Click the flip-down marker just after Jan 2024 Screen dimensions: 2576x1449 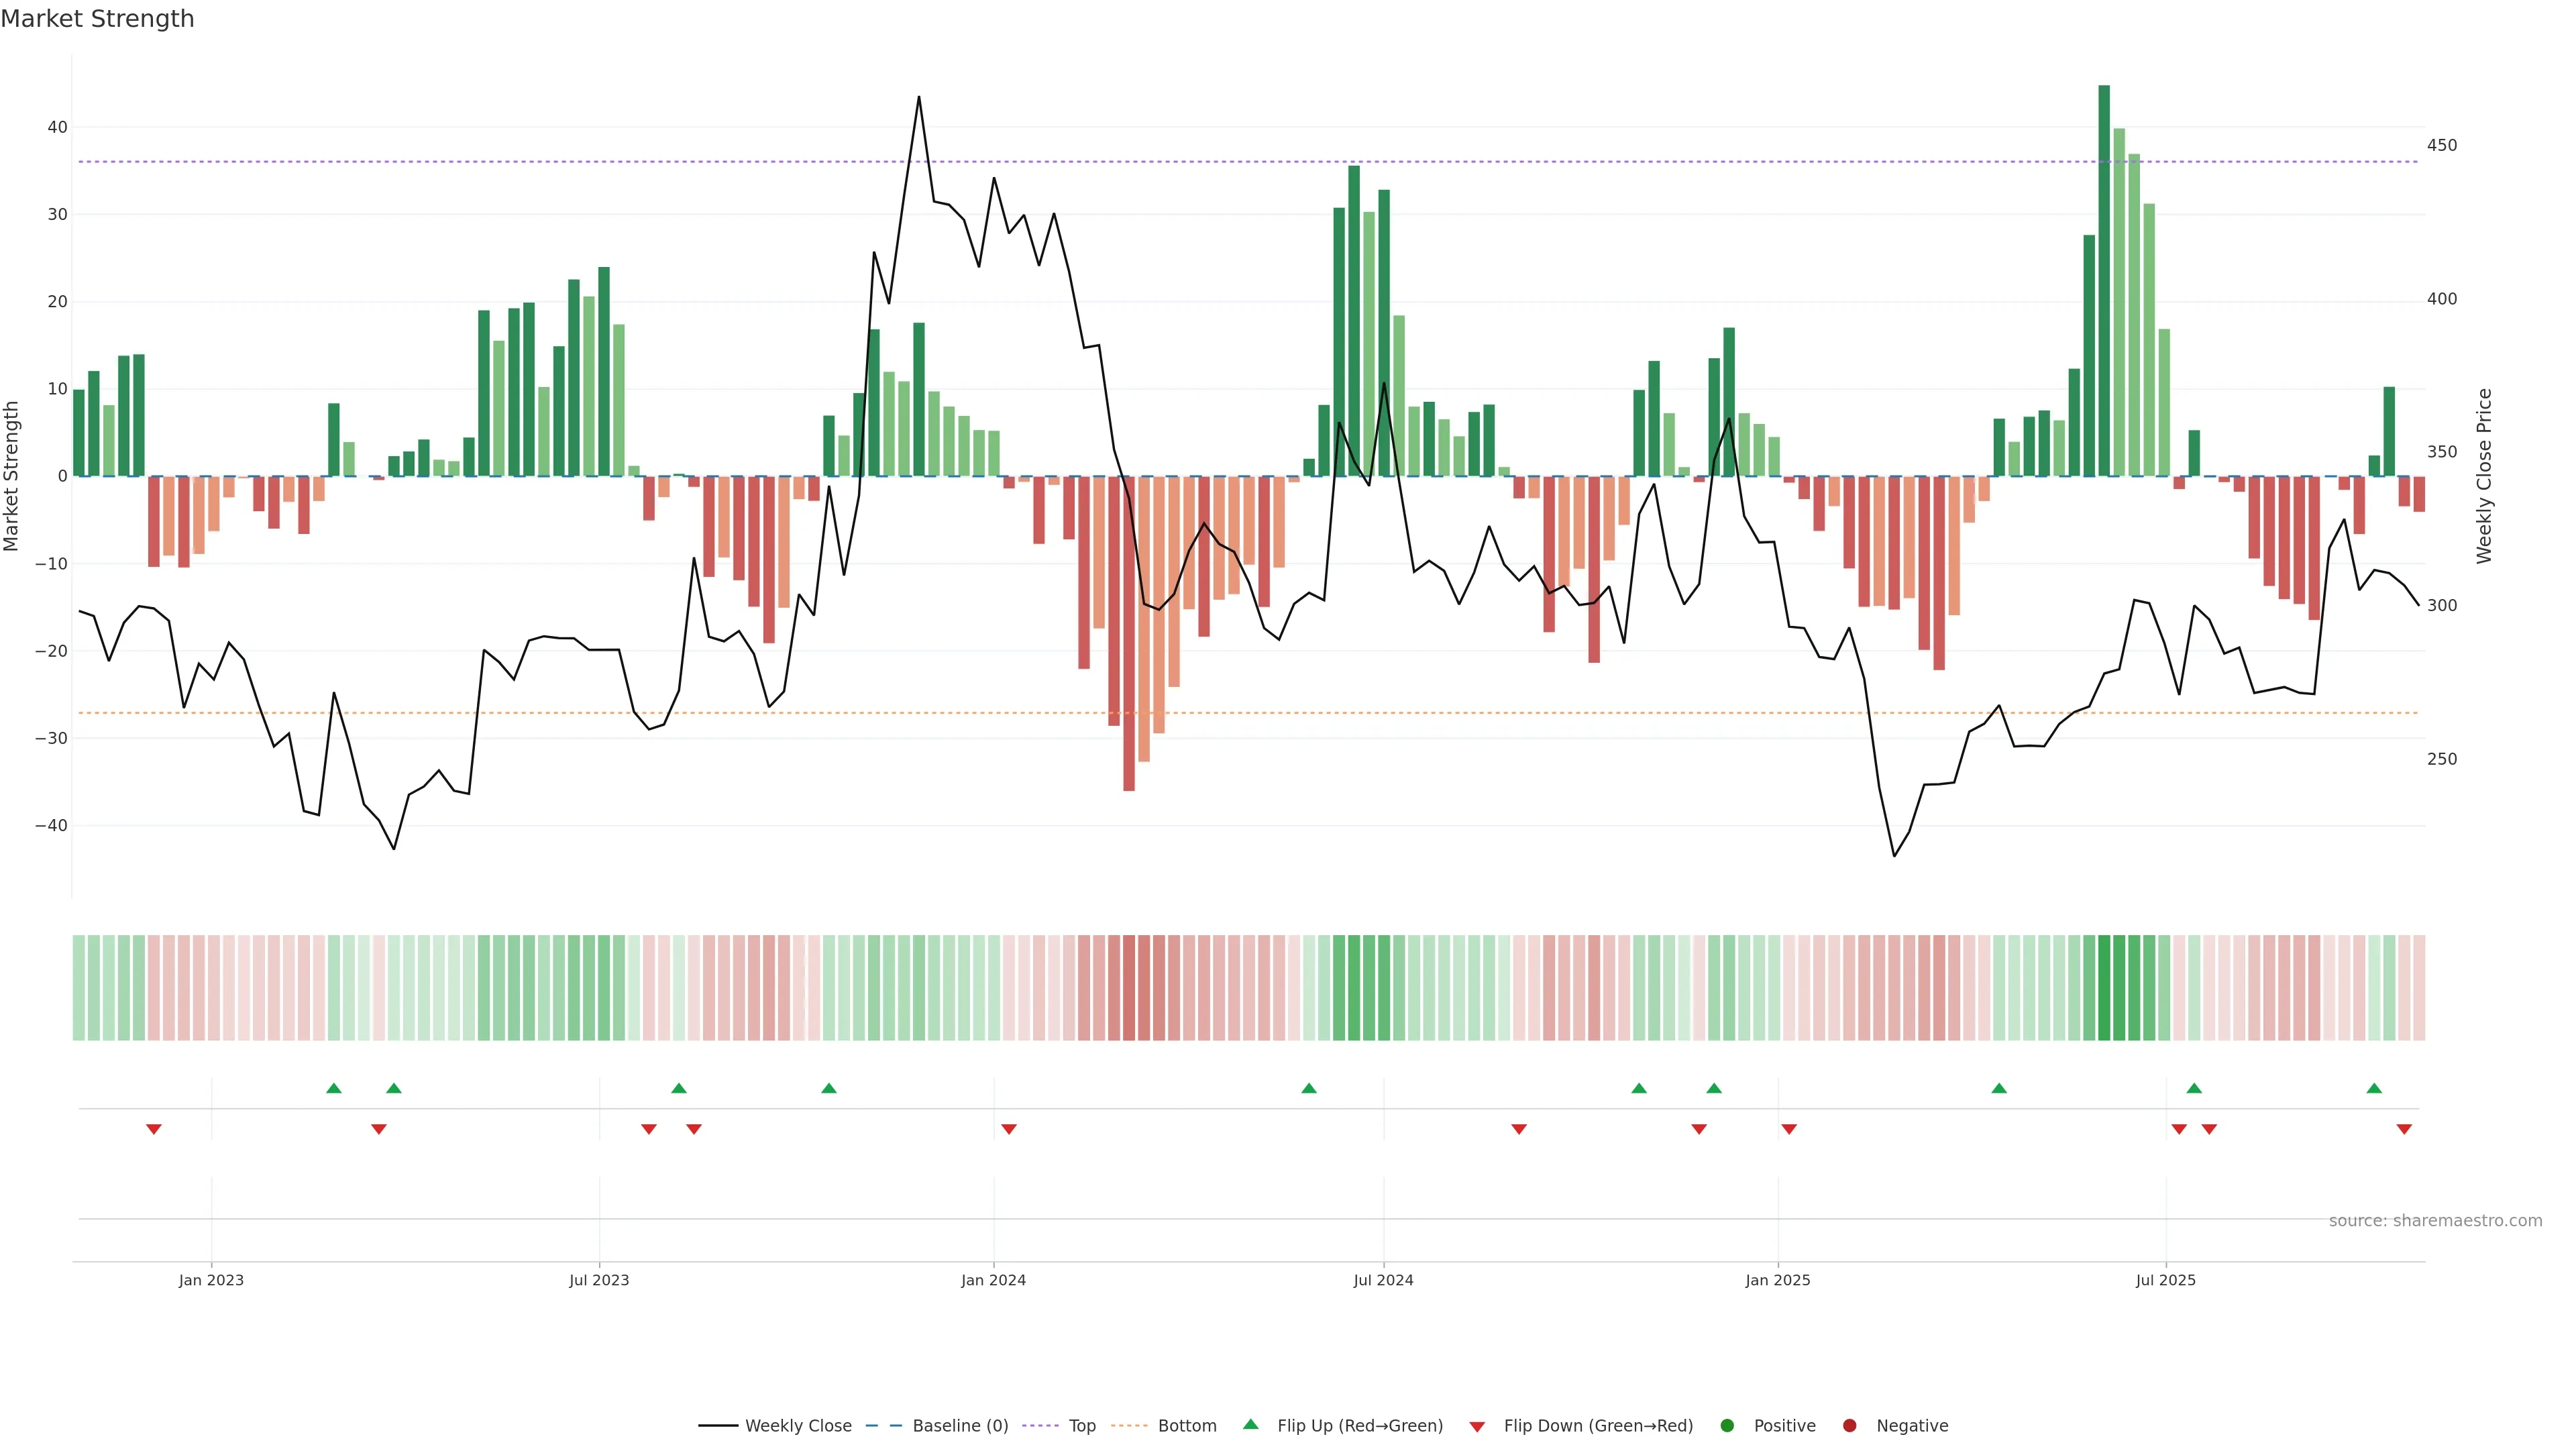pyautogui.click(x=1009, y=1129)
